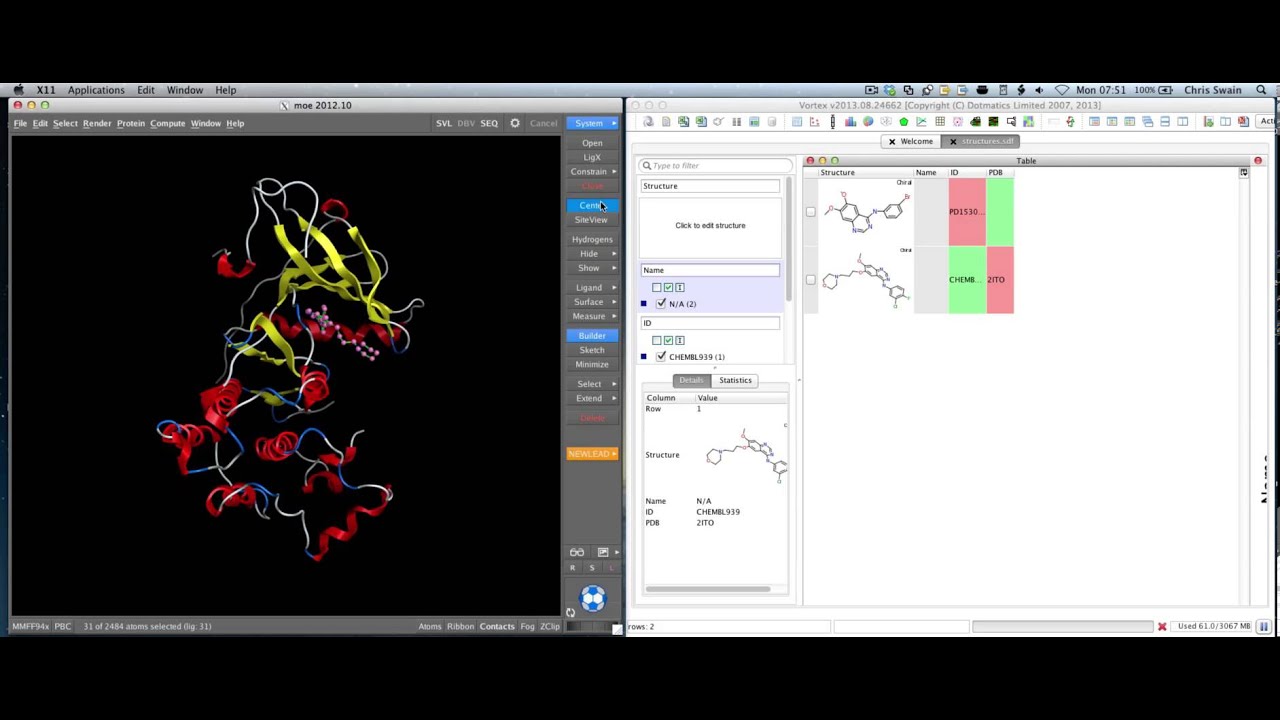
Task: Click the SiteView button
Action: tap(592, 220)
